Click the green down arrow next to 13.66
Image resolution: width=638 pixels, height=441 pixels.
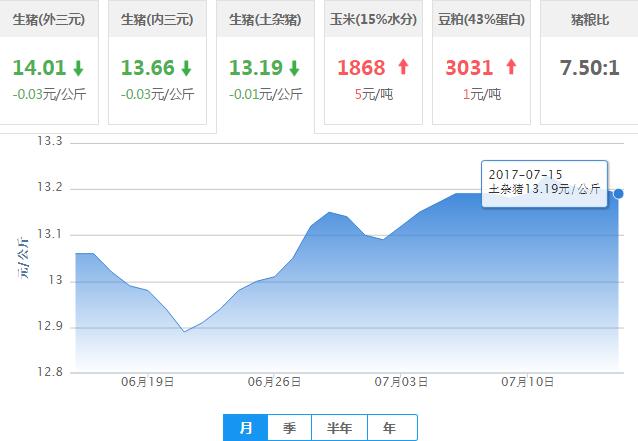click(186, 68)
